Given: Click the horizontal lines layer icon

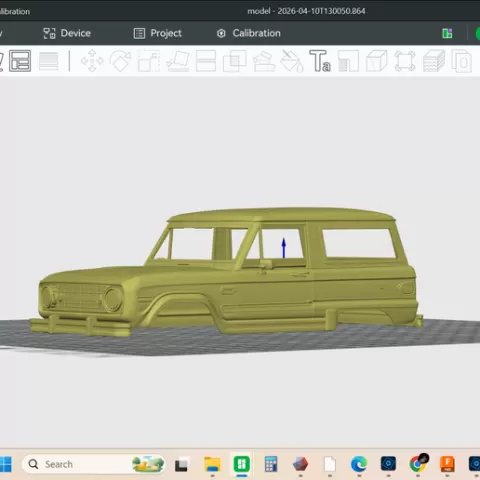Looking at the screenshot, I should click(x=49, y=61).
